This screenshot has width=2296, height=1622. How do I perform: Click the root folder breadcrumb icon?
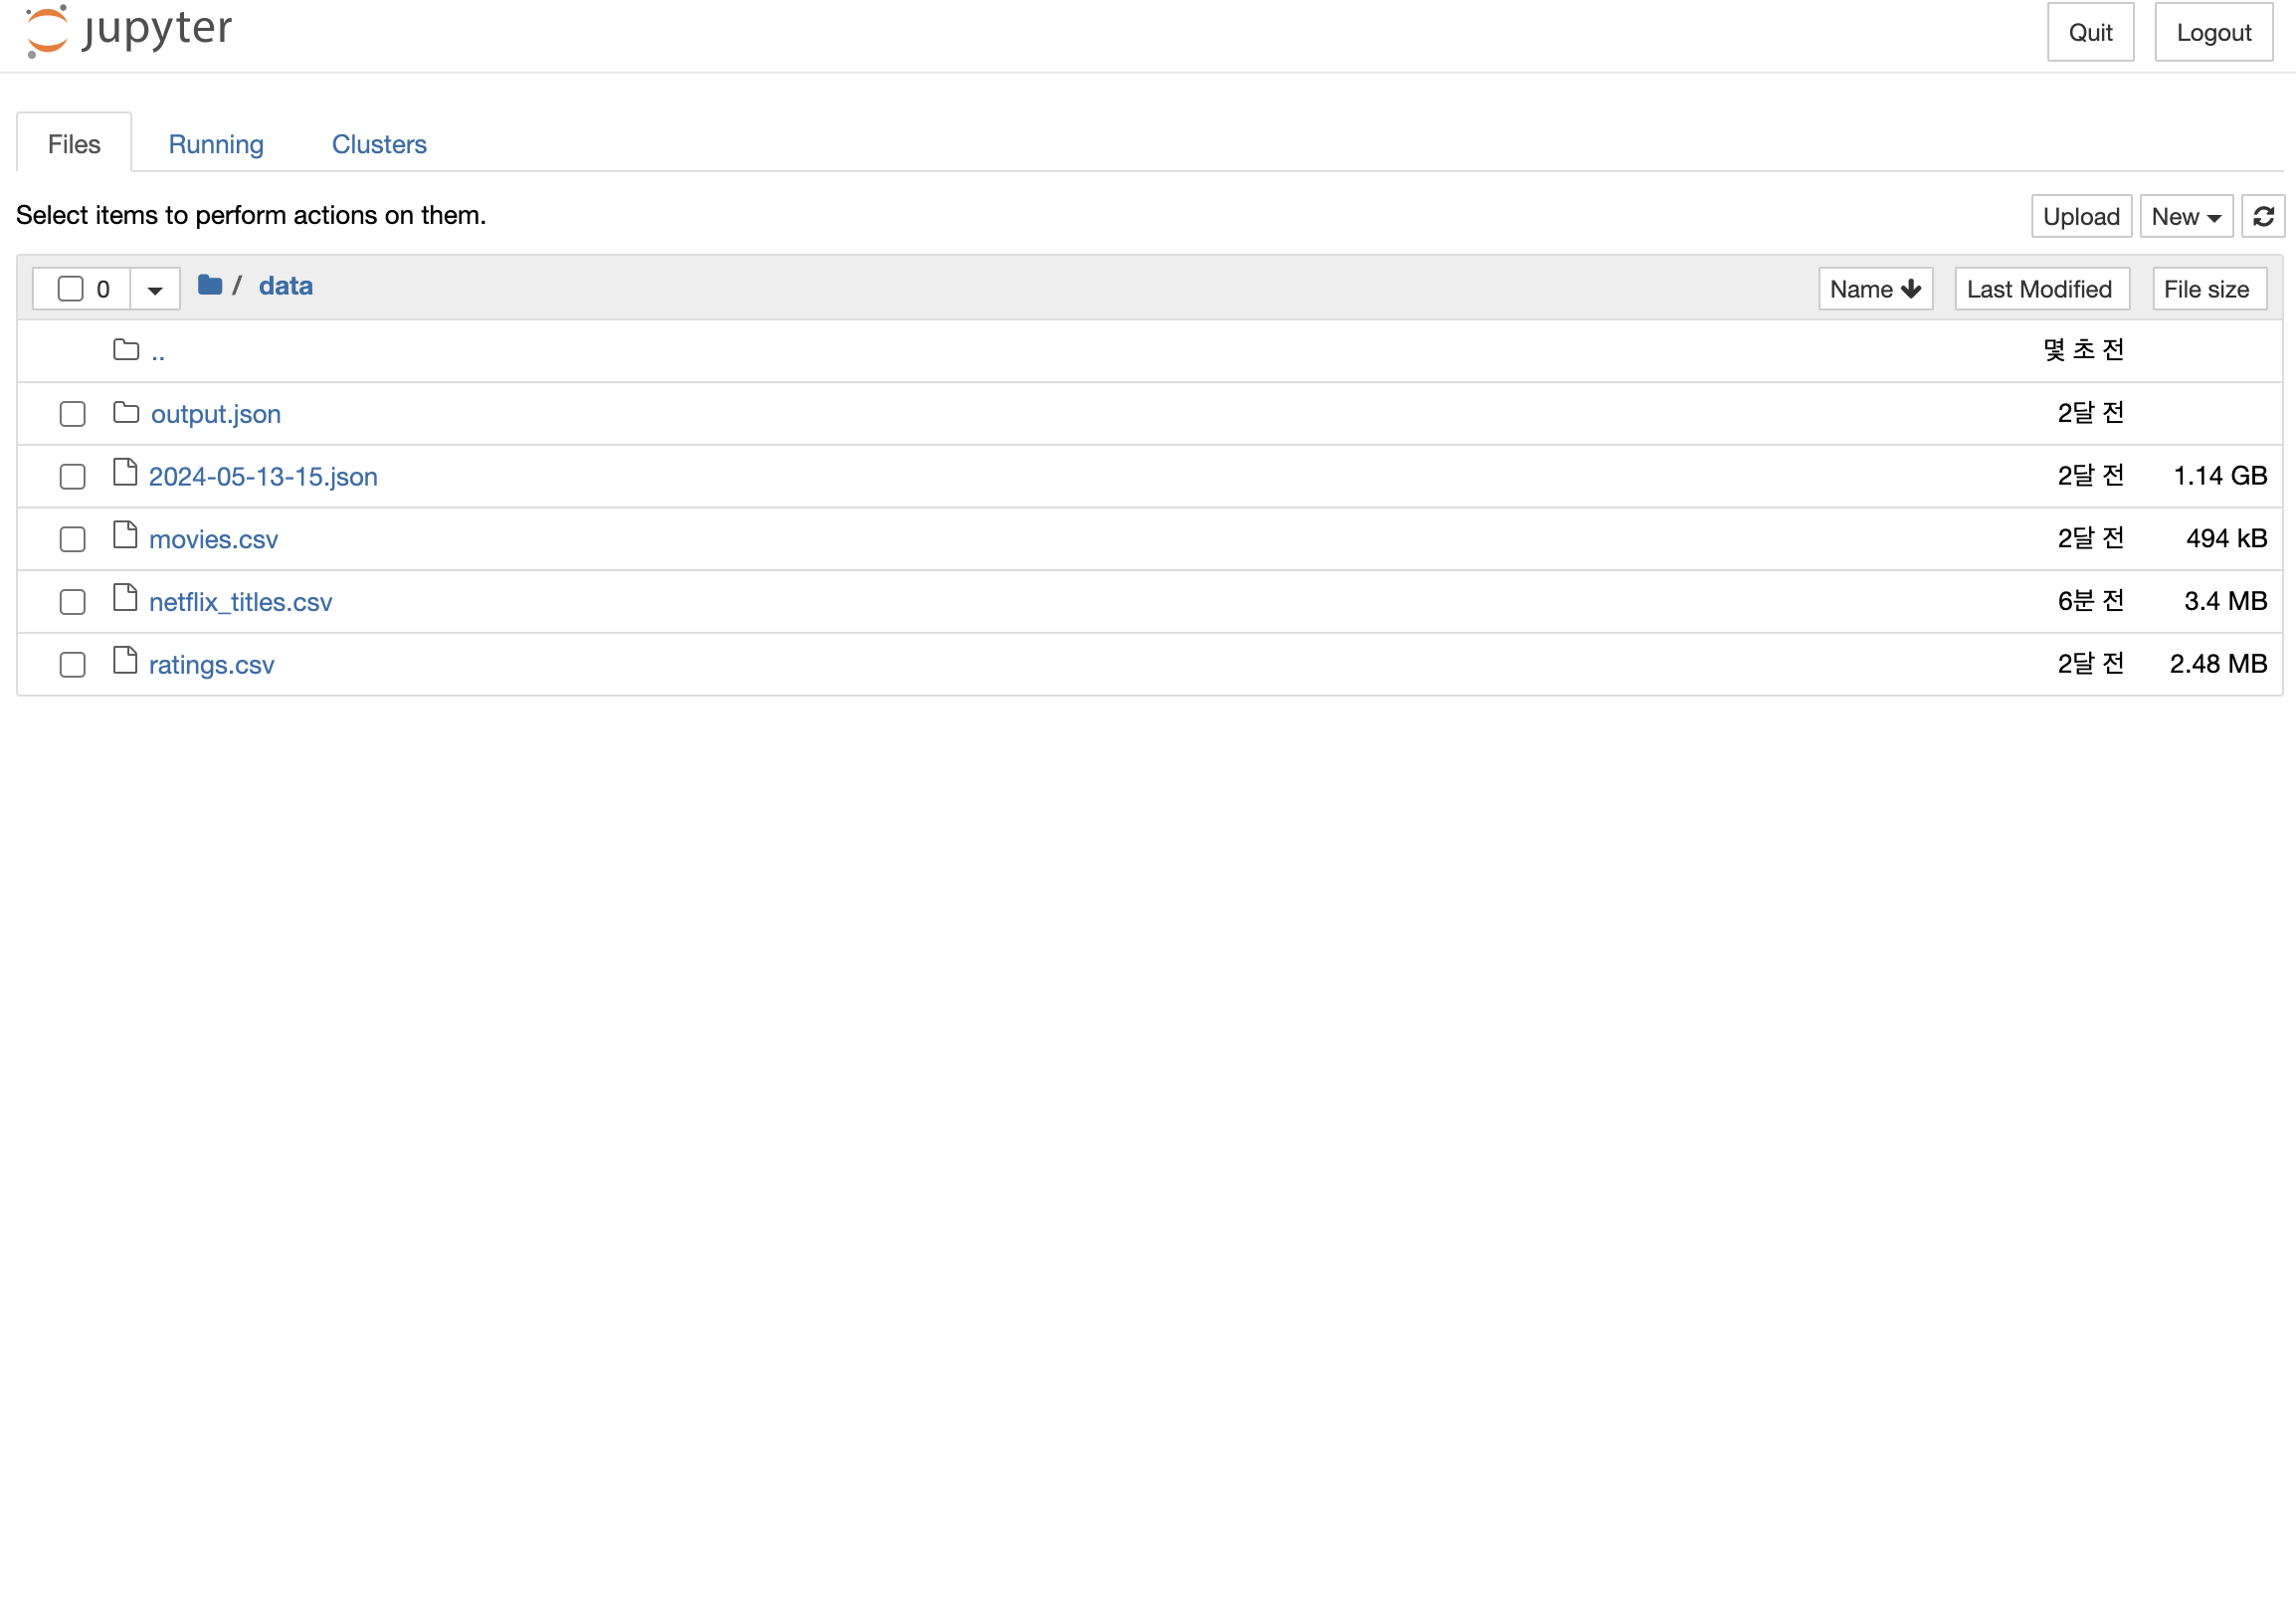pyautogui.click(x=209, y=285)
